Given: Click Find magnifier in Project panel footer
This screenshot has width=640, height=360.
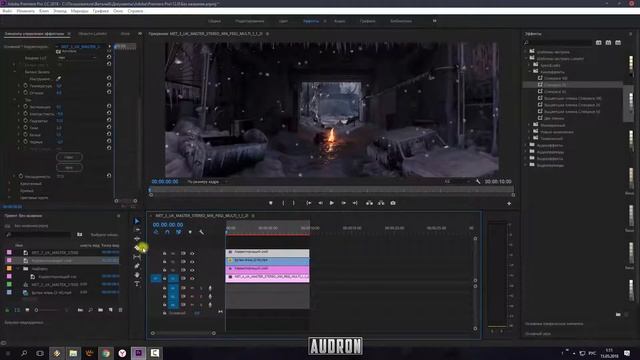Looking at the screenshot, I should [x=90, y=310].
